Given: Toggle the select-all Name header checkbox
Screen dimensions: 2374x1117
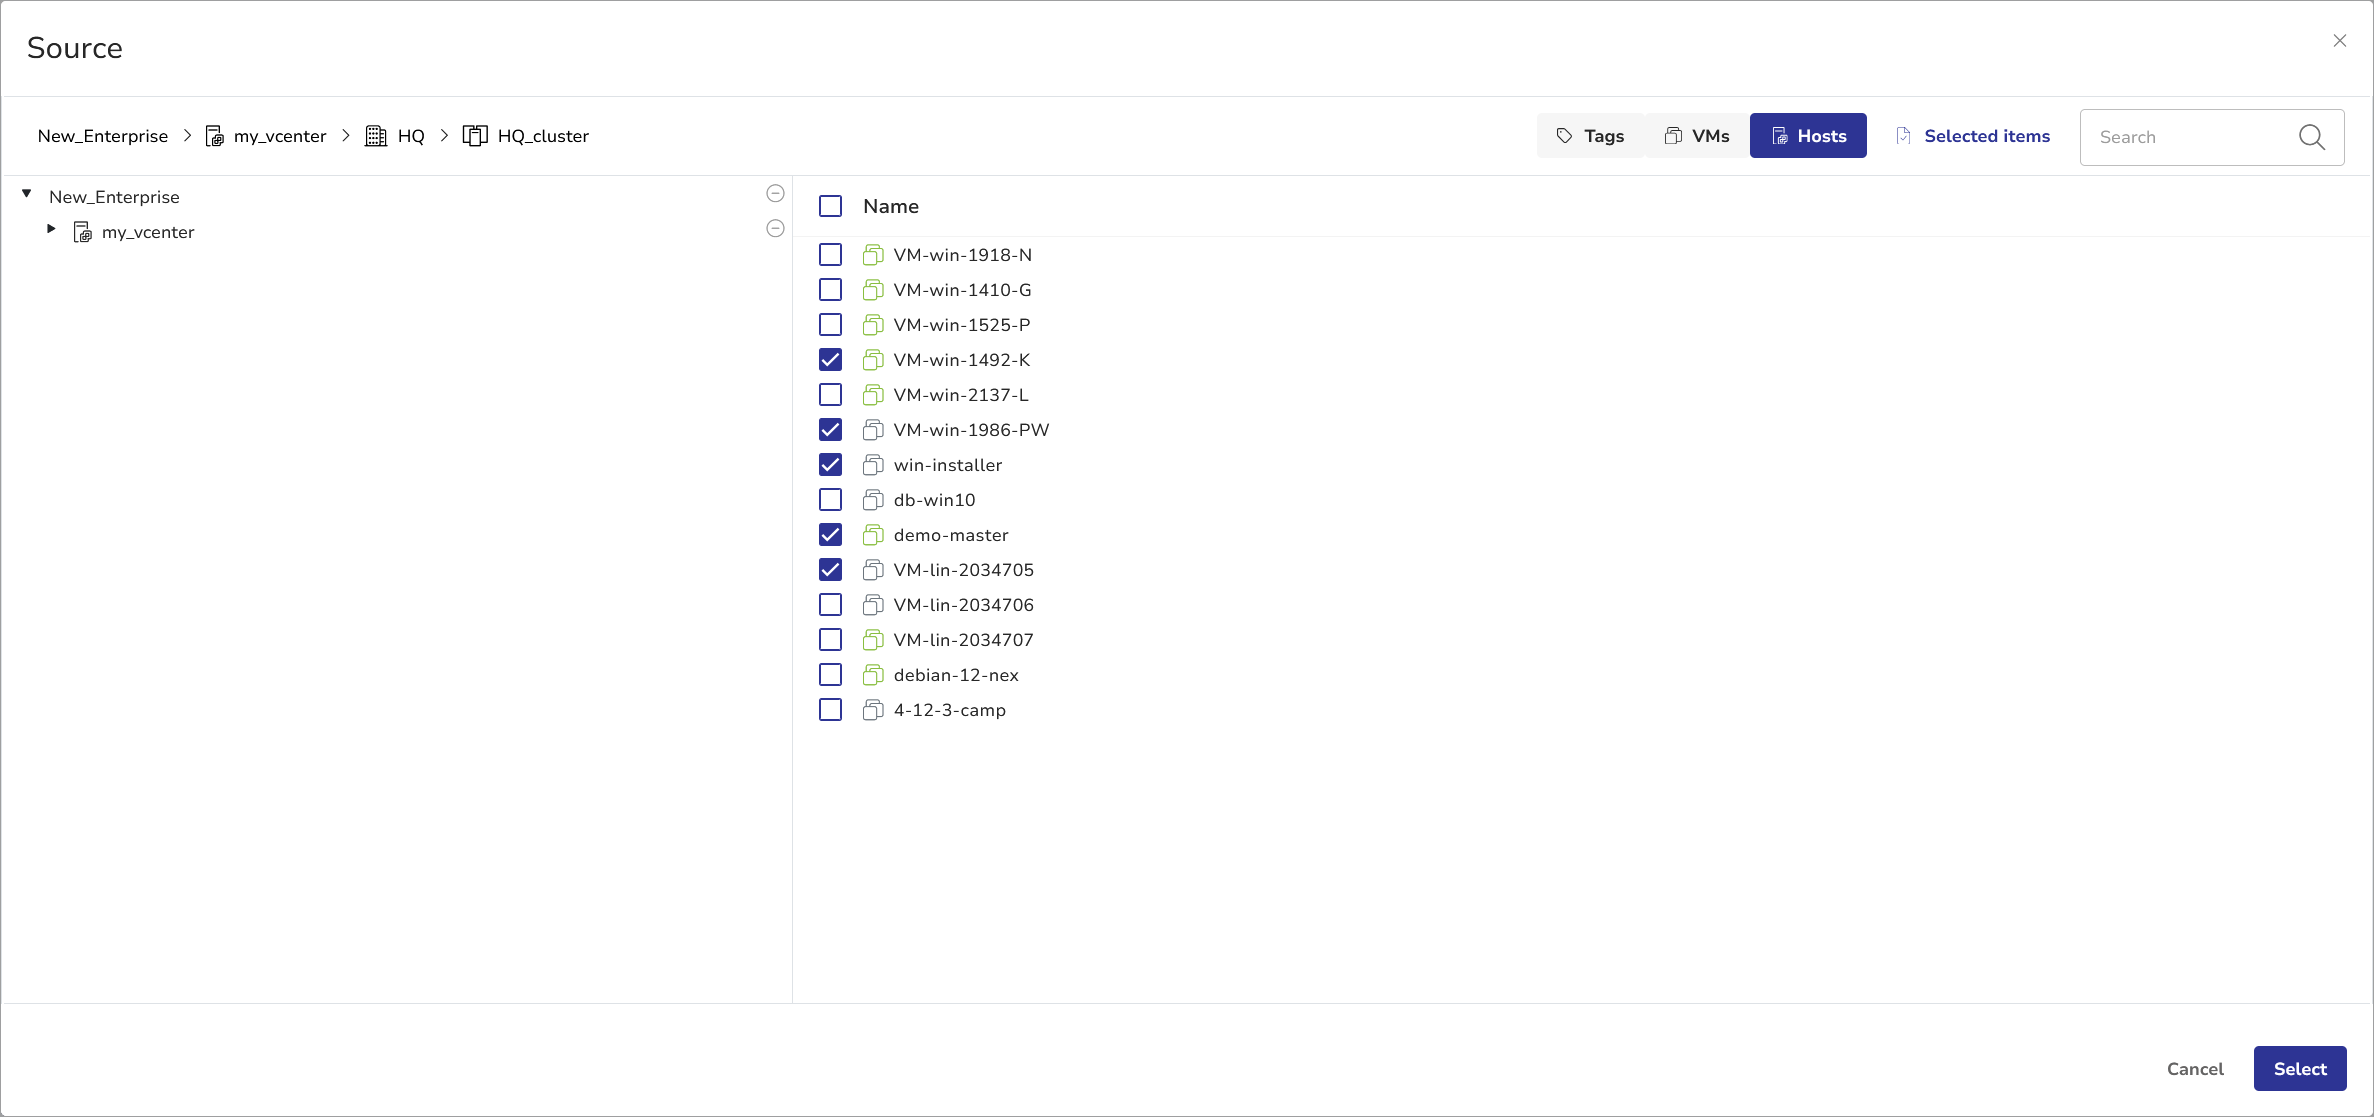Looking at the screenshot, I should (x=830, y=206).
